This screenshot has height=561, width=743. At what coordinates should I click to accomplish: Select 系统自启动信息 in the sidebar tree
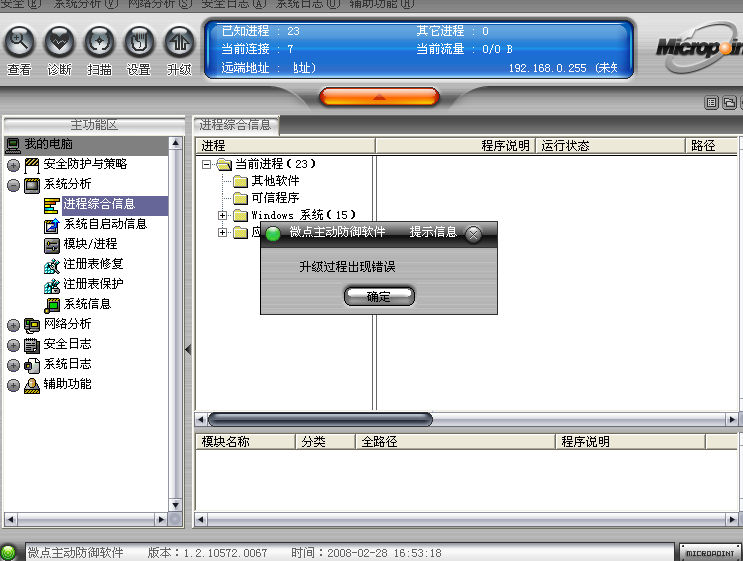pos(105,224)
